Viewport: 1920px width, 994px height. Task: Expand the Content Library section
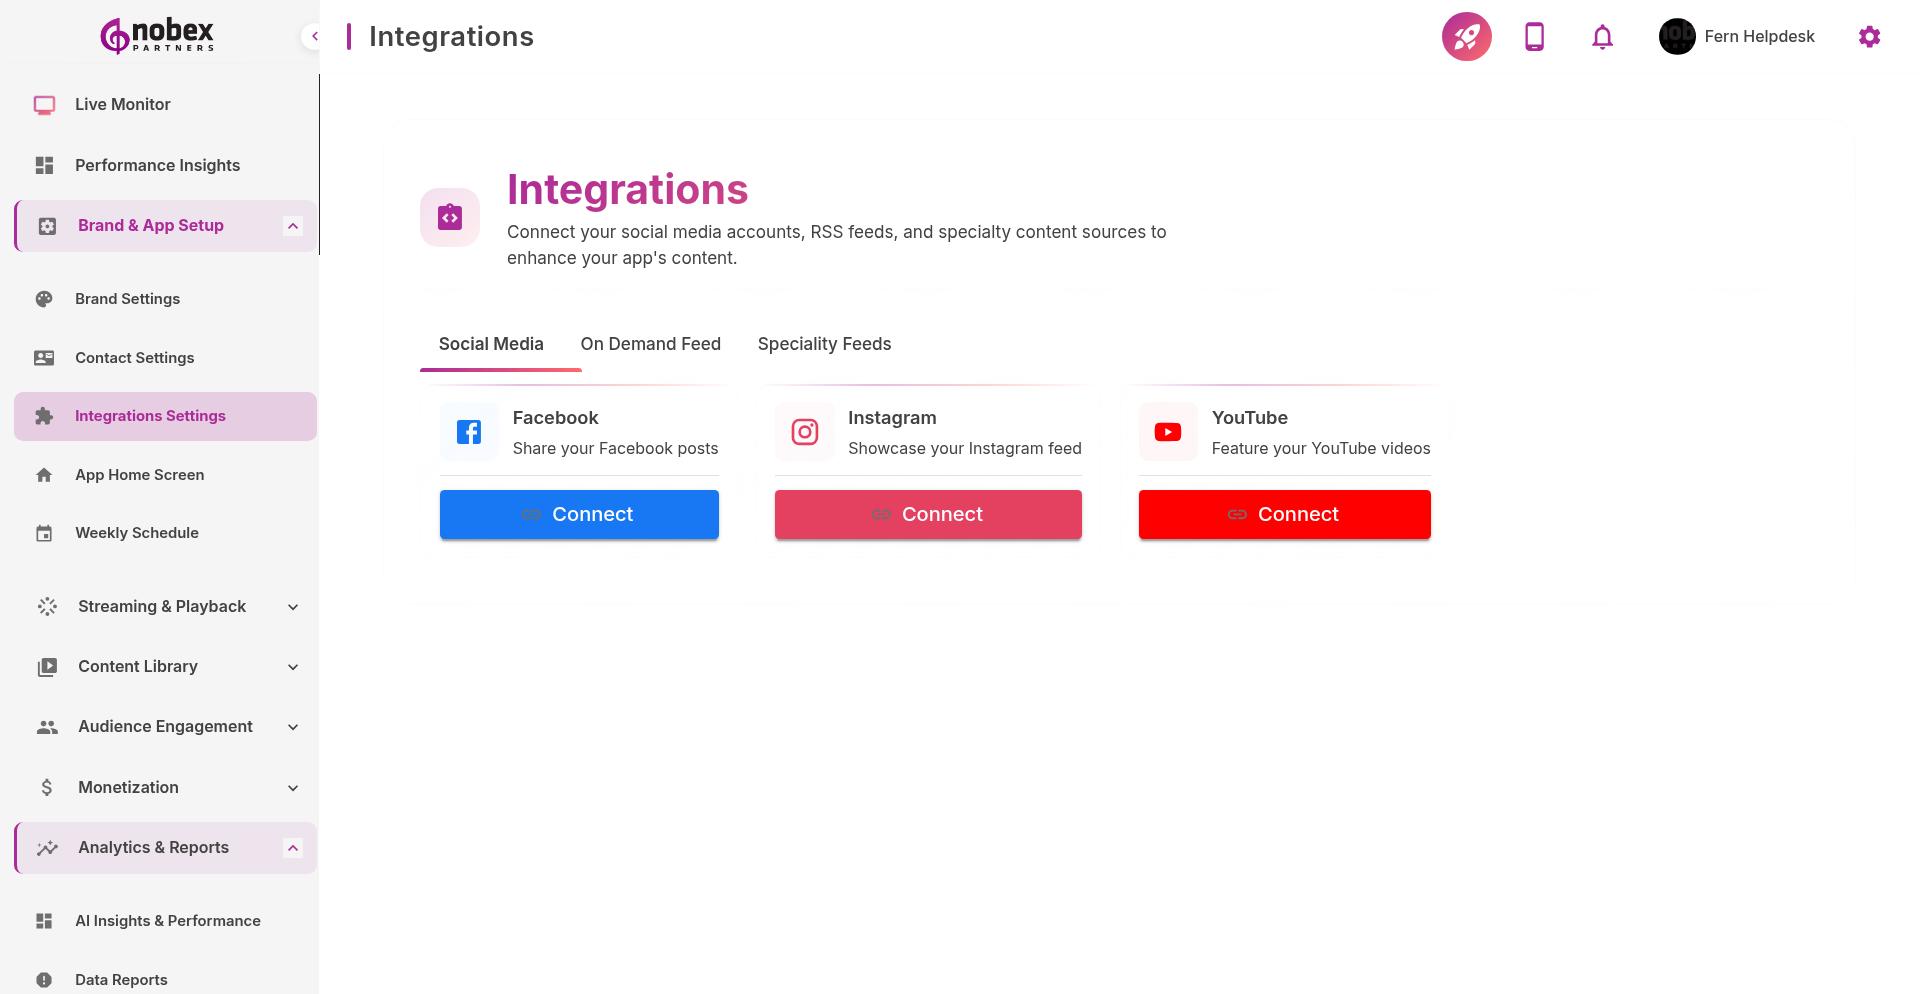(x=292, y=667)
